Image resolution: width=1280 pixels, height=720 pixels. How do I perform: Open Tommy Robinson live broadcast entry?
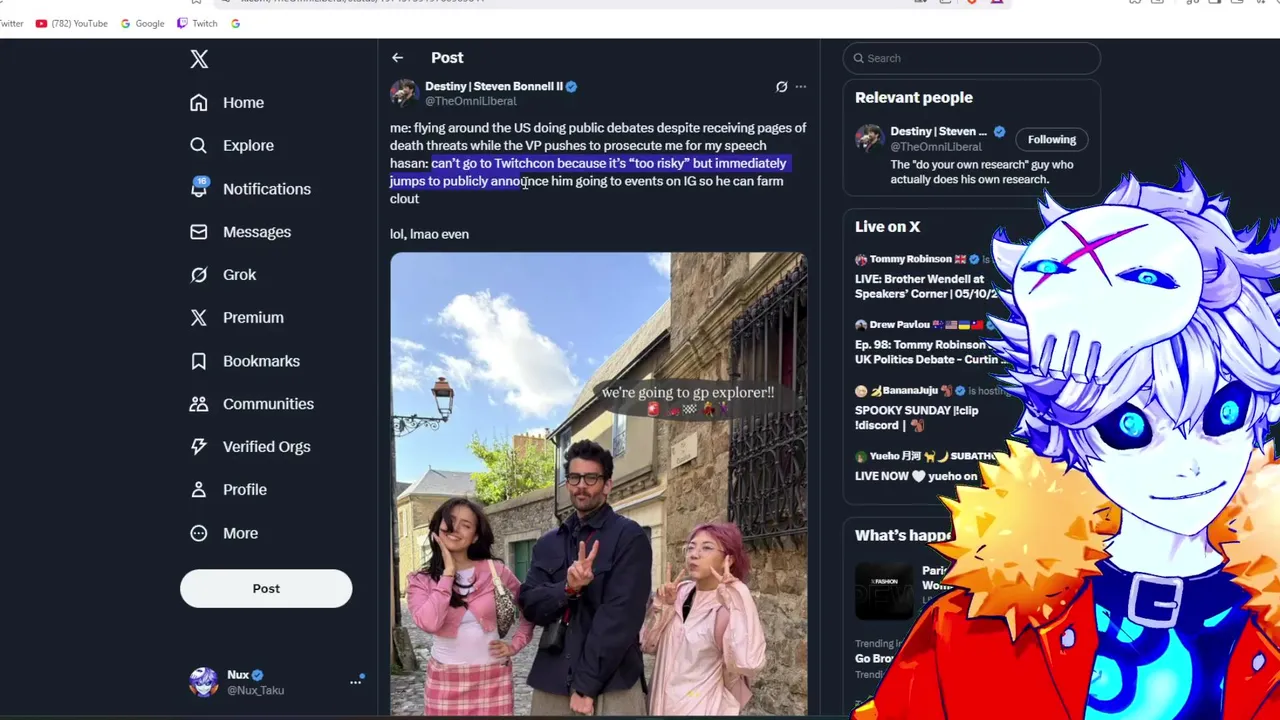926,277
